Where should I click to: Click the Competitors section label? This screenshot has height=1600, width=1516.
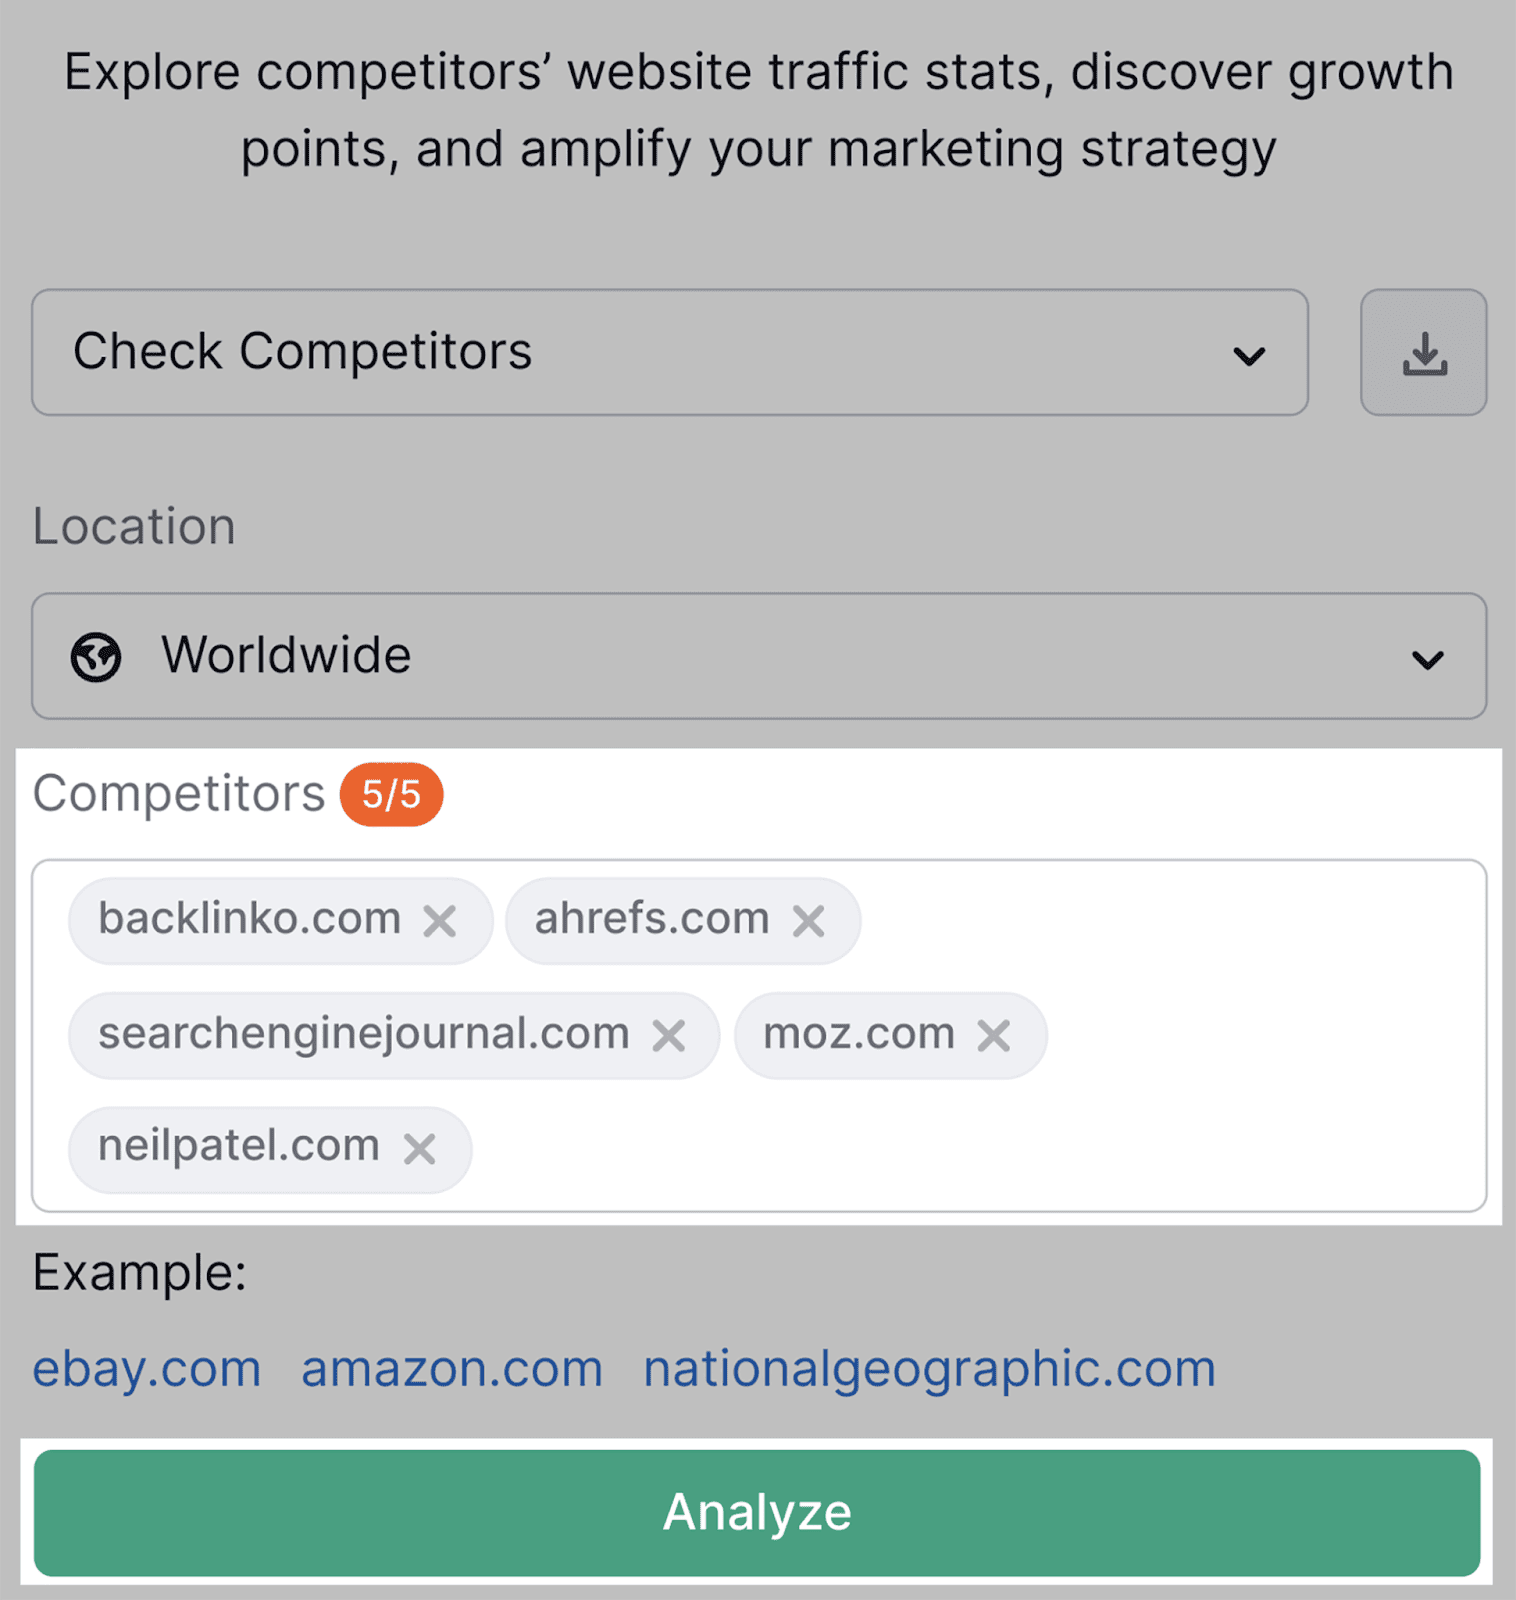(178, 792)
